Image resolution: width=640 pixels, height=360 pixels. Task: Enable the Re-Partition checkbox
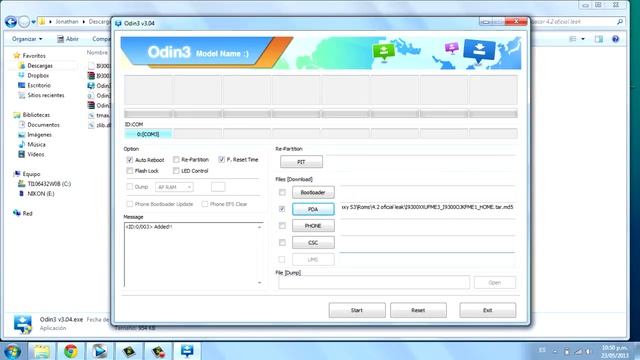tap(176, 160)
